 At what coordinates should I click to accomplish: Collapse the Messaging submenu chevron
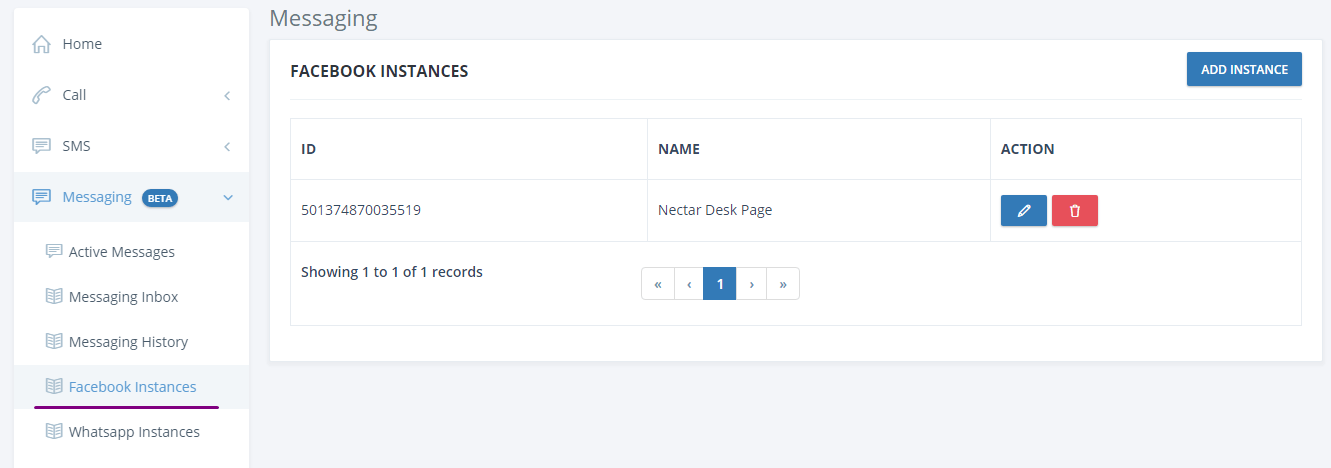[227, 197]
